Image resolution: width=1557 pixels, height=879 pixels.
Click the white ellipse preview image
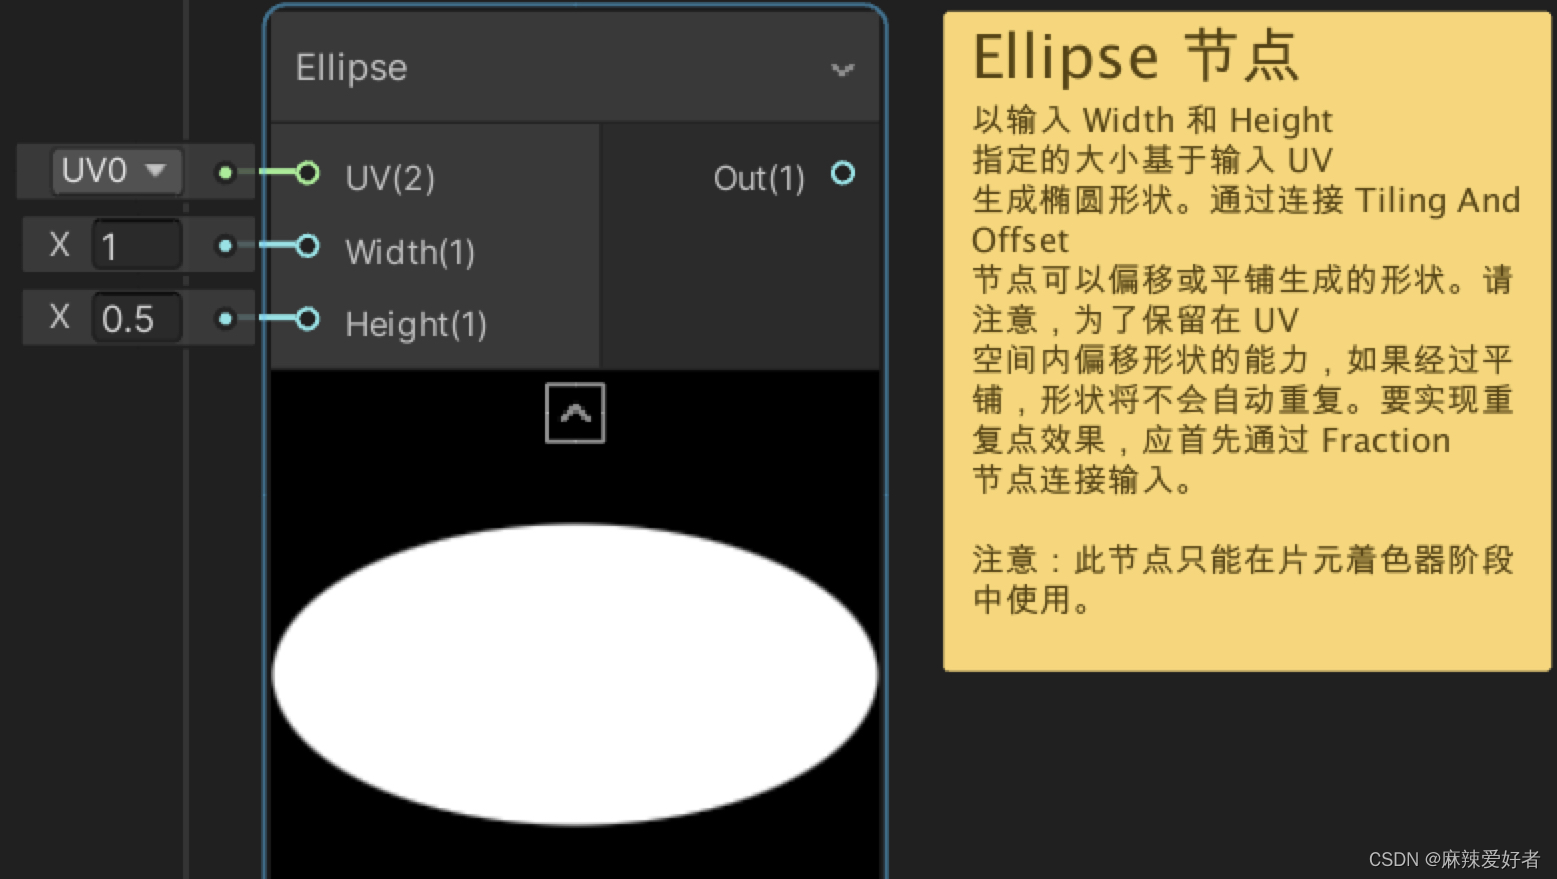(575, 675)
